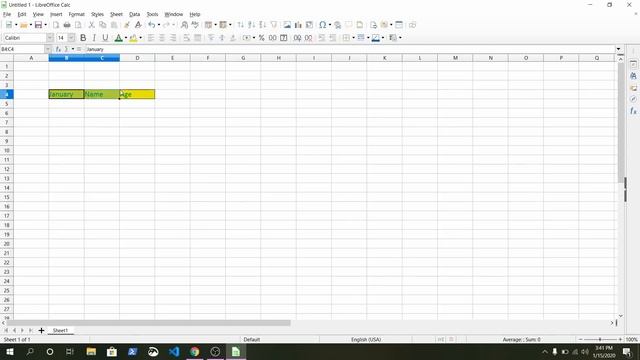
Task: Open the Save dropdown arrow
Action: pyautogui.click(x=45, y=25)
